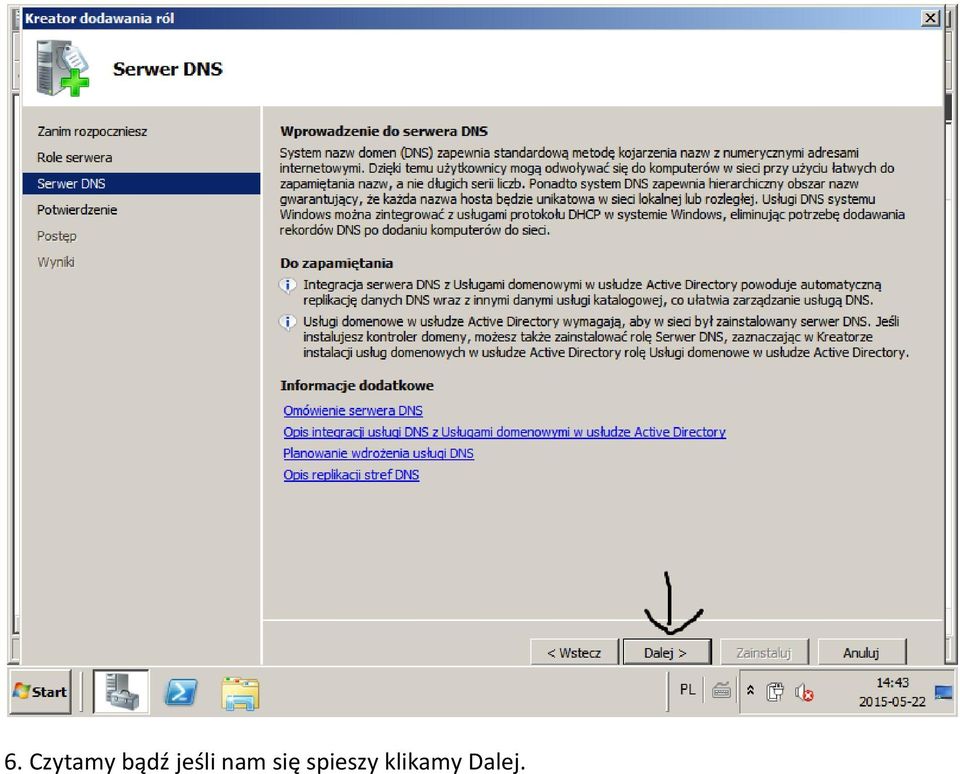960x774 pixels.
Task: Click the network connection tray icon
Action: click(x=775, y=692)
